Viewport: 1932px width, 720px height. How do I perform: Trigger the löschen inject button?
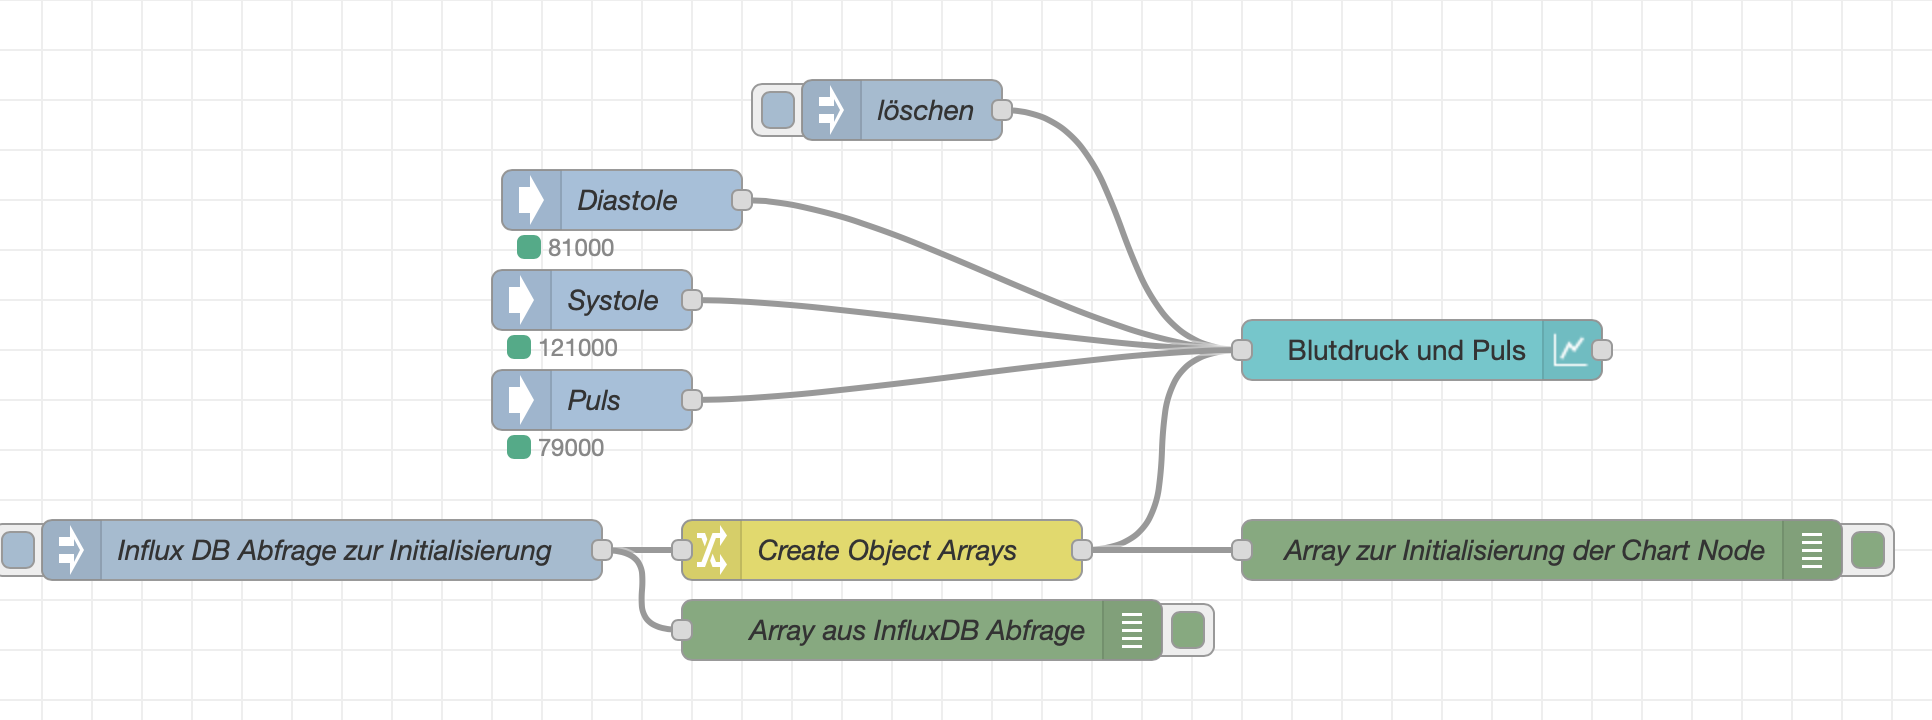pyautogui.click(x=777, y=110)
